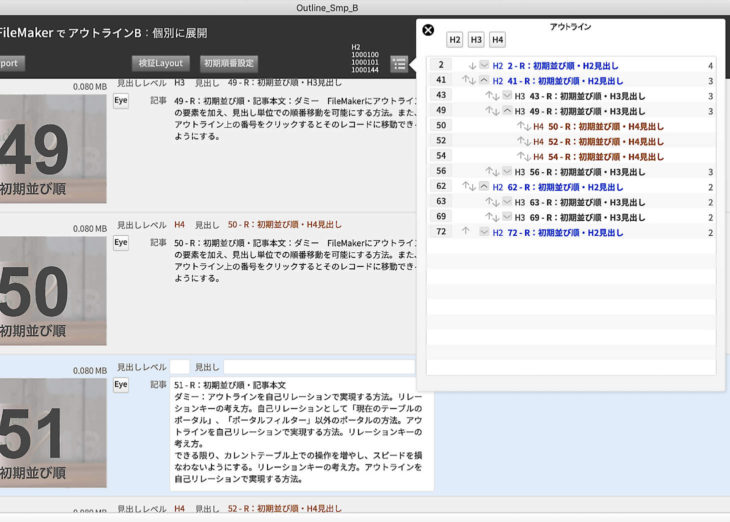The image size is (730, 522).
Task: Click the 記事 text area of record 51
Action: (302, 434)
